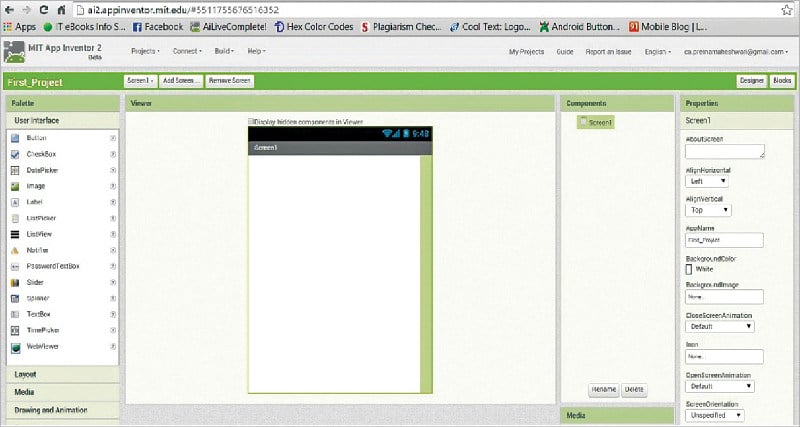The height and width of the screenshot is (427, 800).
Task: Open the Facebook bookmark
Action: coord(158,27)
